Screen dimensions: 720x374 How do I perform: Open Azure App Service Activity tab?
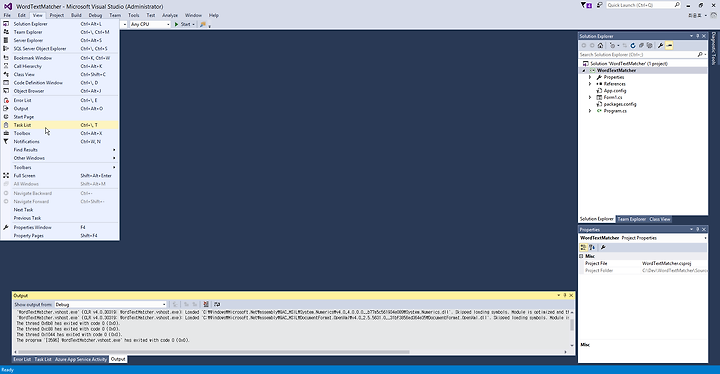click(x=81, y=359)
